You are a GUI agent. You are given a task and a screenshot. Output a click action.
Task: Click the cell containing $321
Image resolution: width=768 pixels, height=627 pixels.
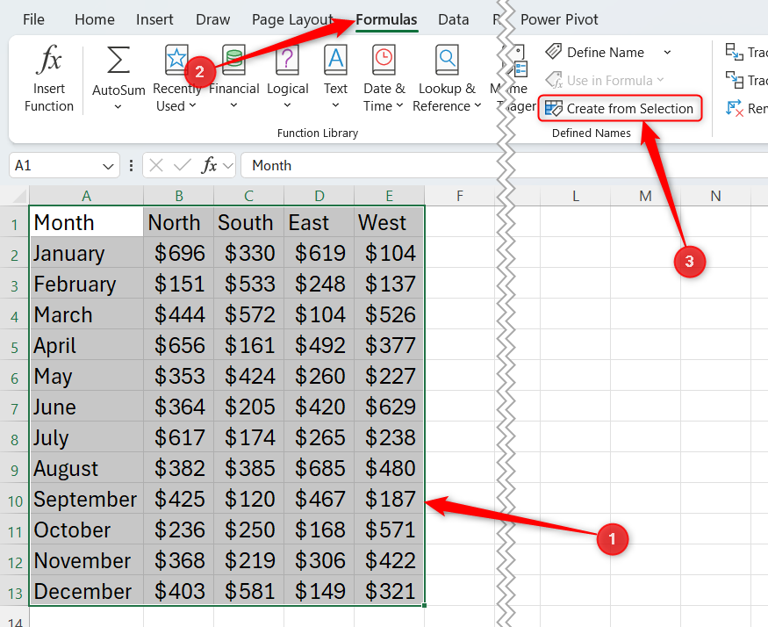click(x=389, y=591)
